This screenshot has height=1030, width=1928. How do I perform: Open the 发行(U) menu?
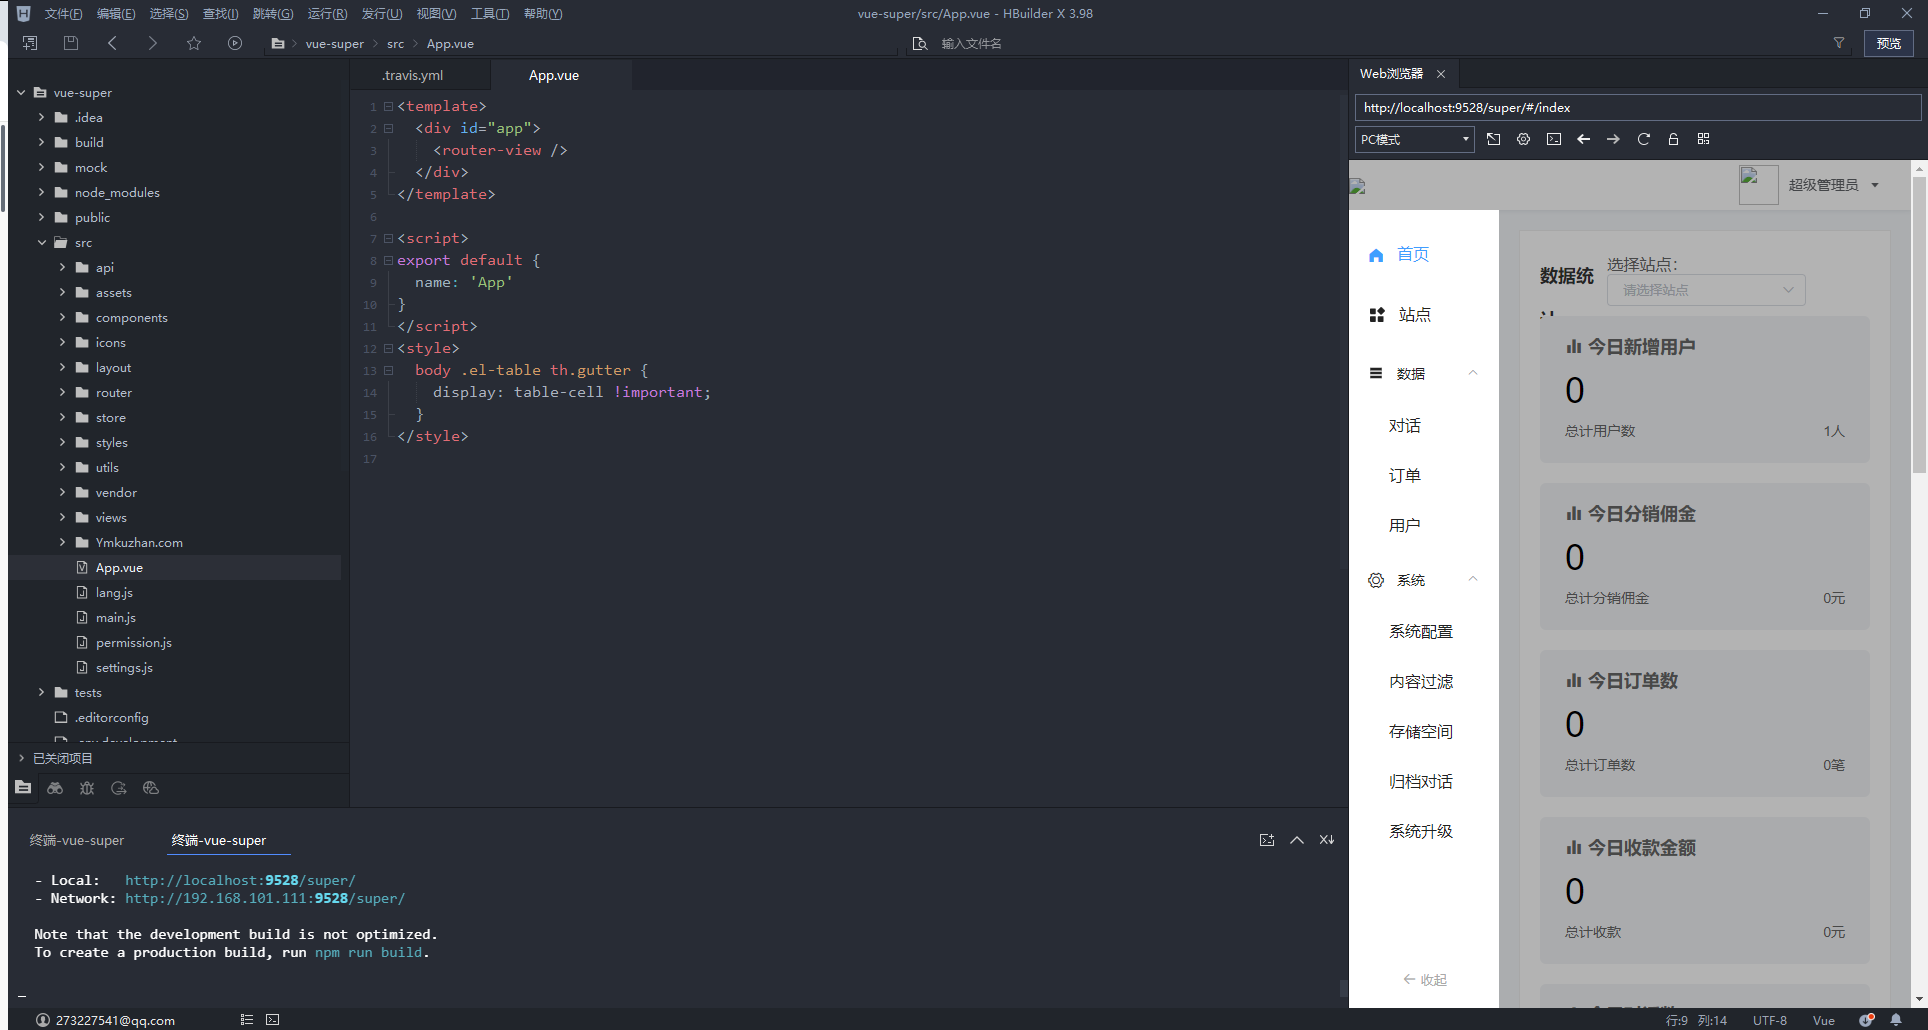click(x=381, y=14)
